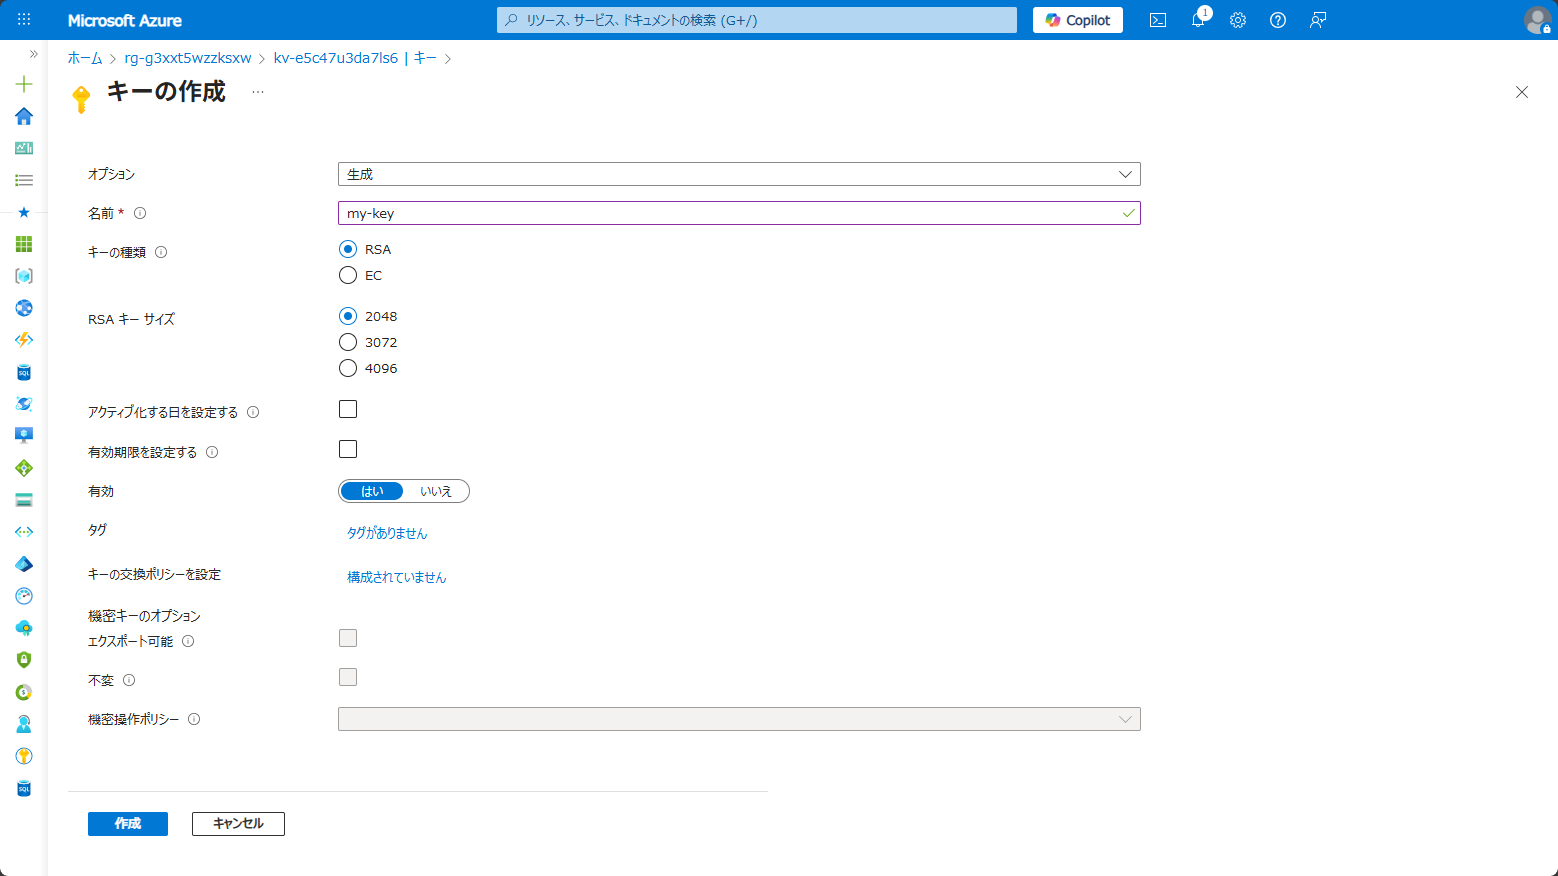Screen dimensions: 1558x876
Task: Open the notifications bell
Action: 1198,20
